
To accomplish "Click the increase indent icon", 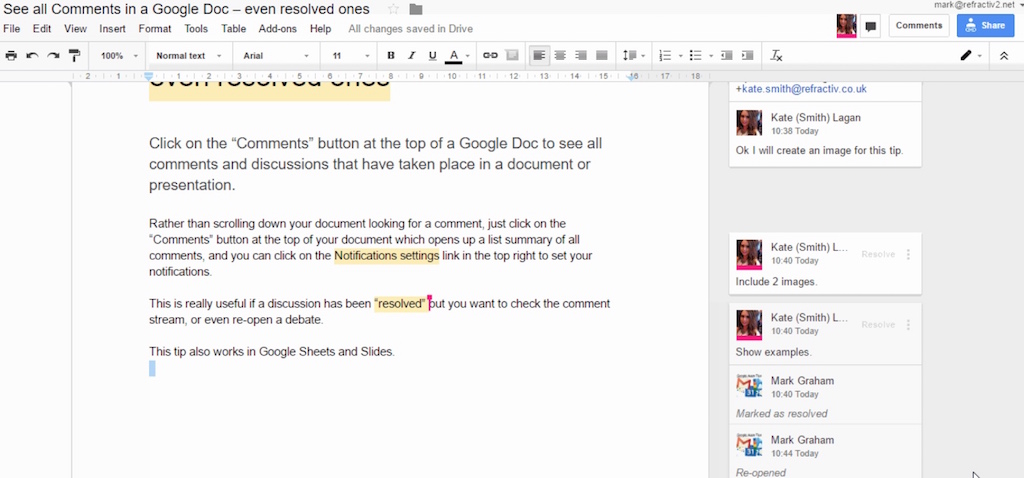I will pyautogui.click(x=747, y=56).
